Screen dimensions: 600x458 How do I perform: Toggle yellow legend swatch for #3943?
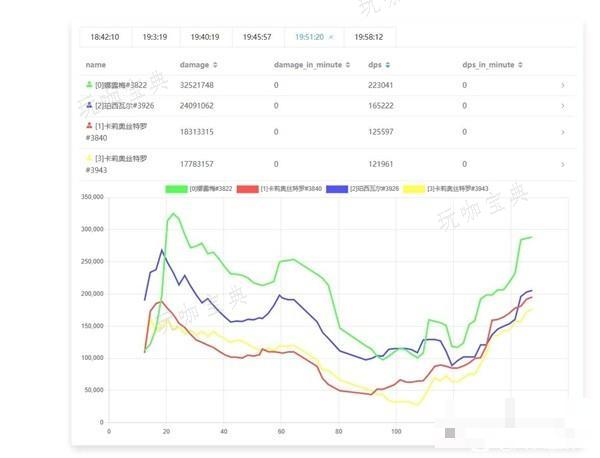tap(414, 189)
